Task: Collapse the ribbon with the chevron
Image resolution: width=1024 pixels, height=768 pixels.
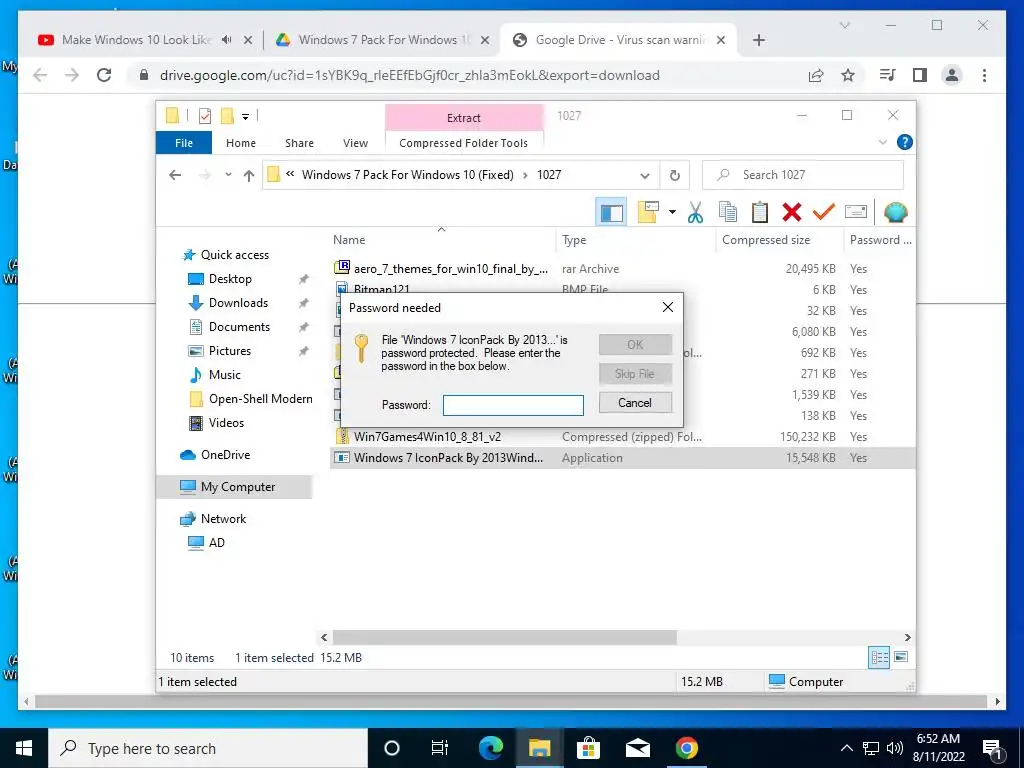Action: 882,142
